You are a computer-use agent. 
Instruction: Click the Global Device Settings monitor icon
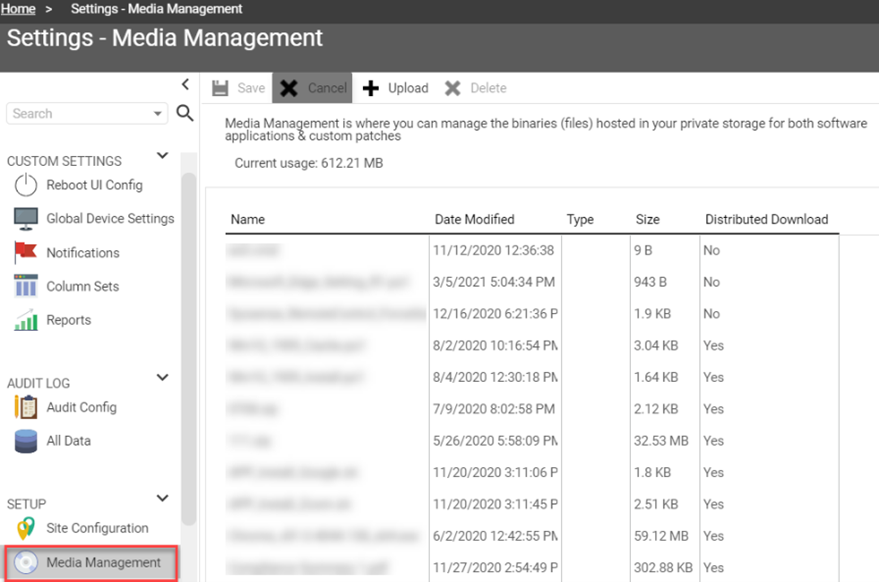click(26, 219)
